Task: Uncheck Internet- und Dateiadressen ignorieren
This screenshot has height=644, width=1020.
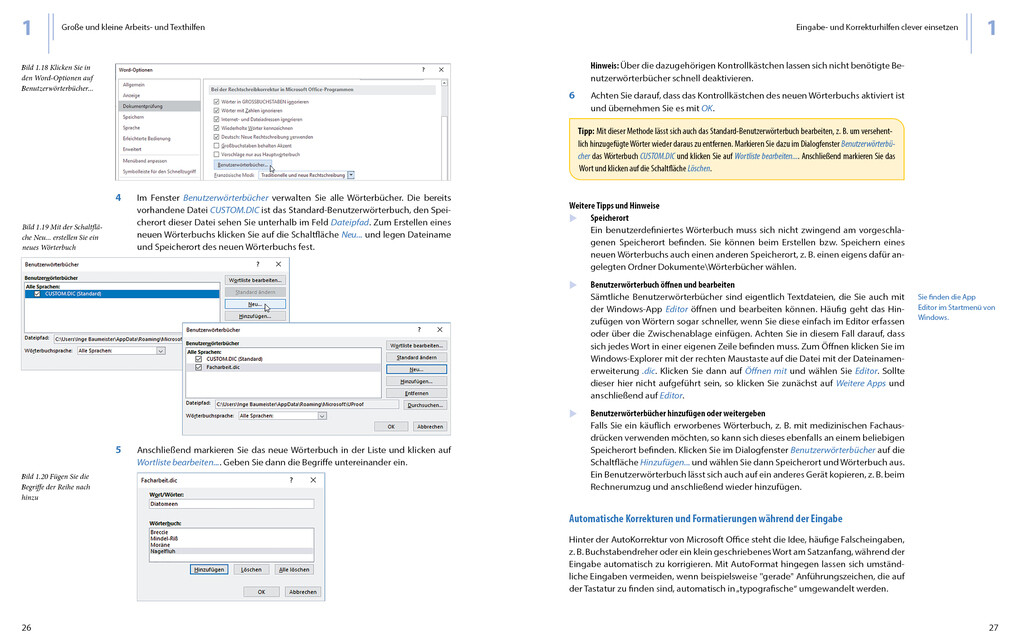Action: coord(217,119)
